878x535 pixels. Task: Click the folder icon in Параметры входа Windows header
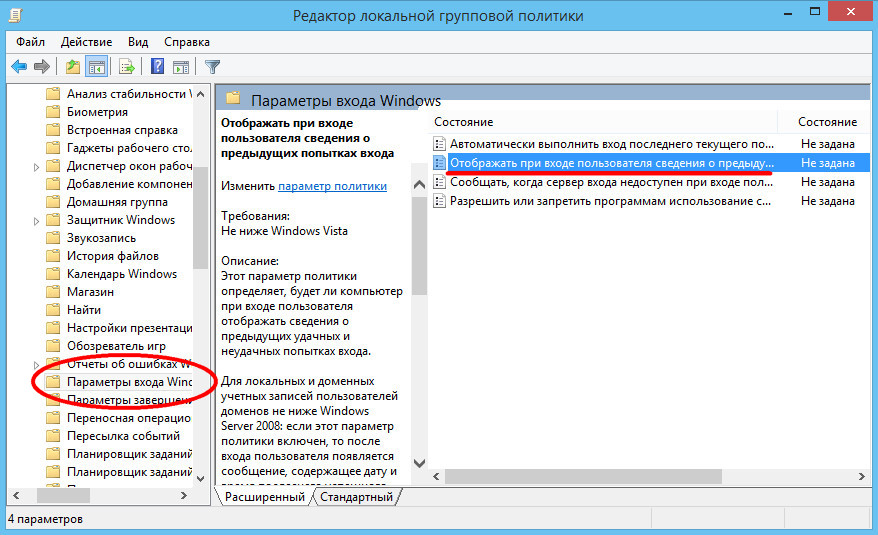point(233,99)
